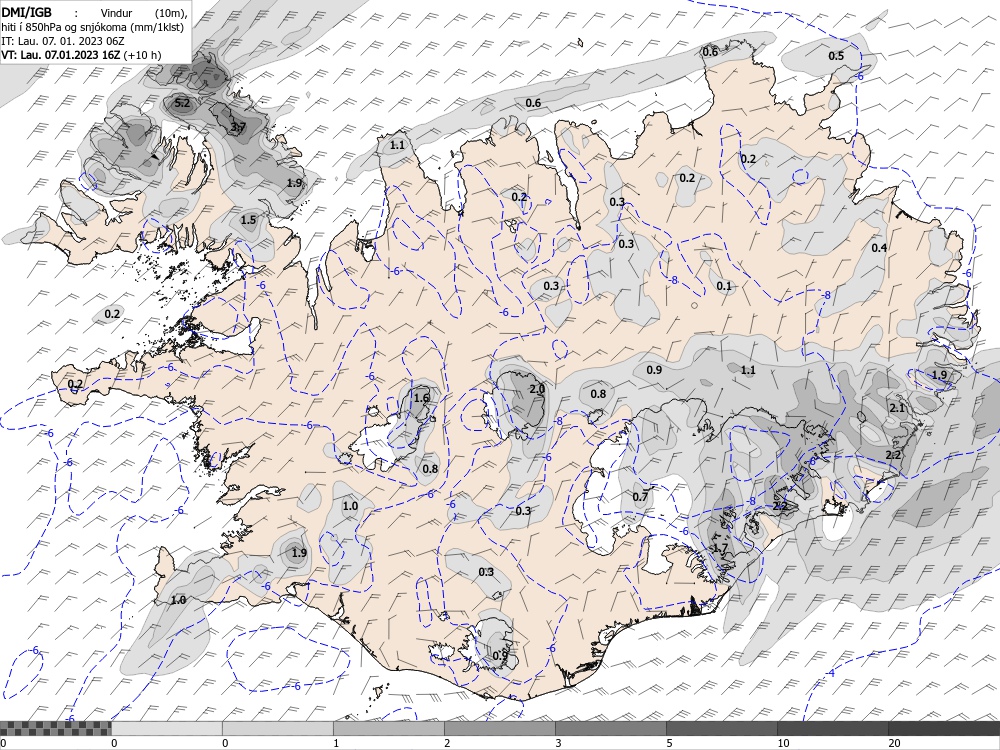Click the 1.7 snowfall value
Viewport: 1000px width, 750px height.
pos(720,548)
